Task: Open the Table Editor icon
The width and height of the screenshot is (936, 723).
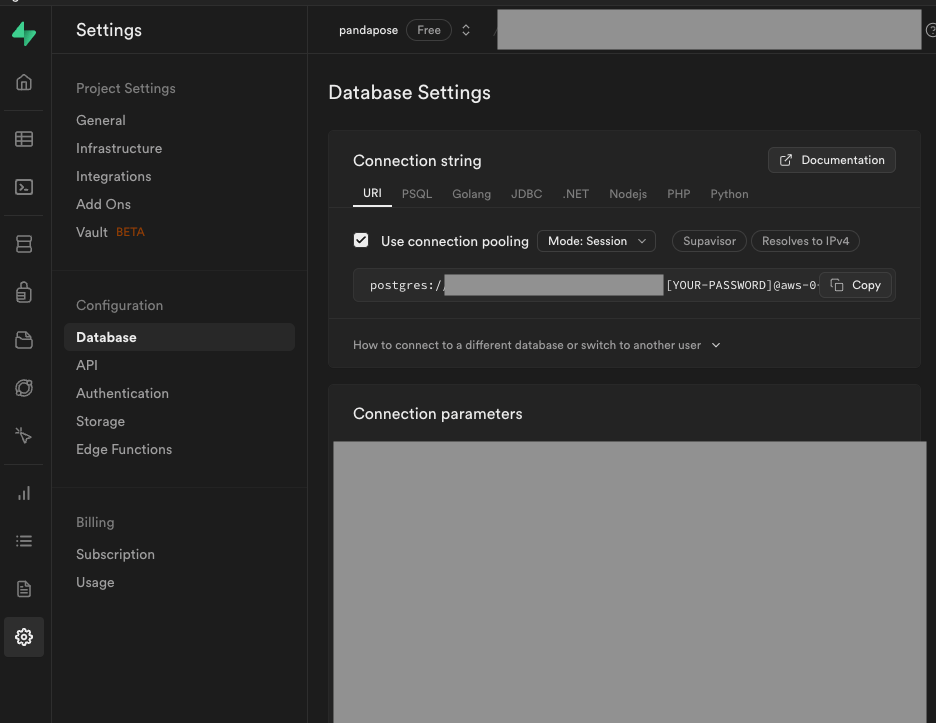Action: pyautogui.click(x=24, y=139)
